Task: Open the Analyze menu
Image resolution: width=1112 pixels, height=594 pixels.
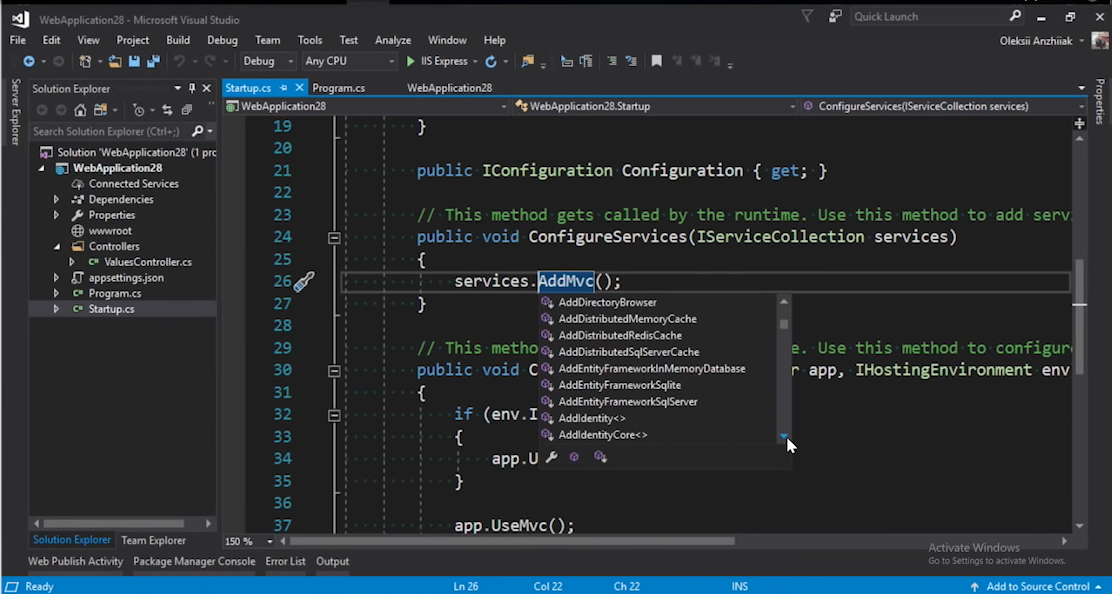Action: coord(393,40)
